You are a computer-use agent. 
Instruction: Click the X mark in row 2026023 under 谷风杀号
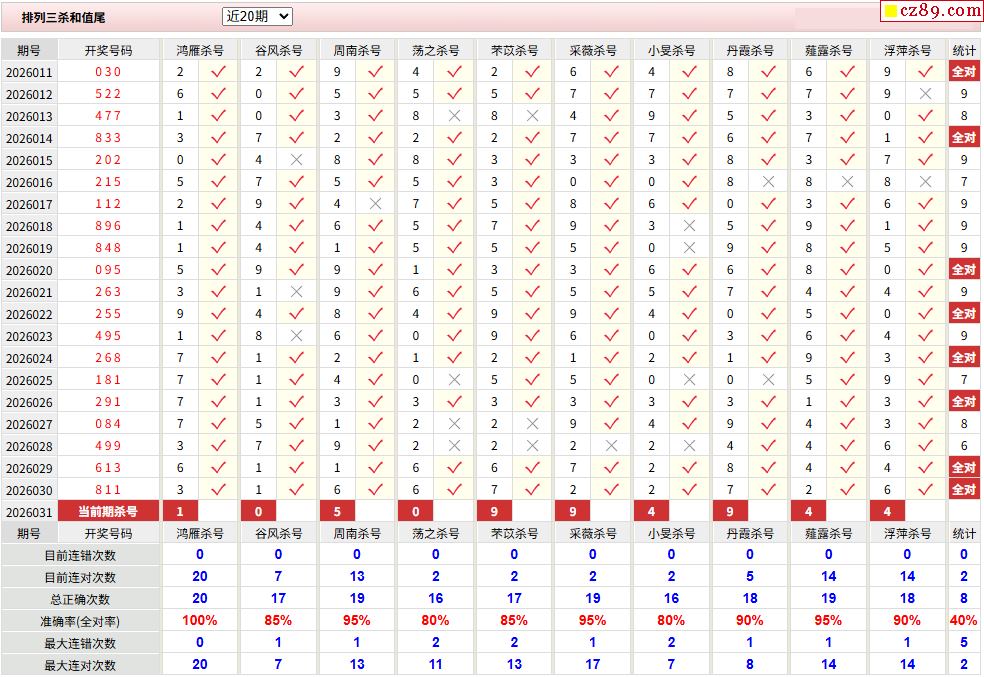(x=296, y=336)
